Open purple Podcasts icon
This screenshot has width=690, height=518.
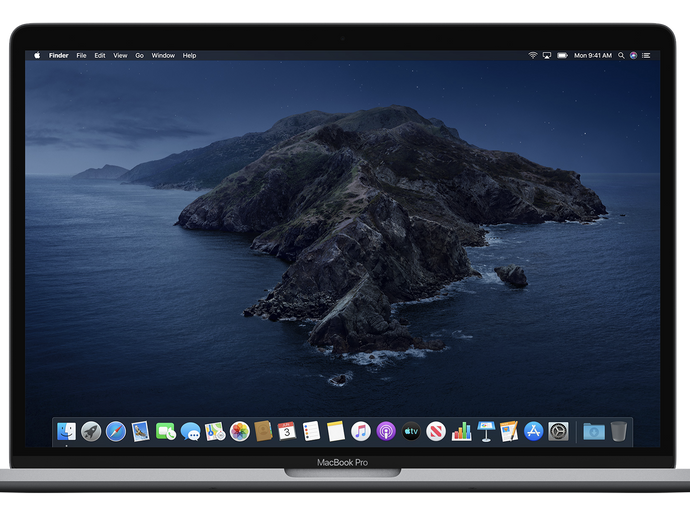386,431
